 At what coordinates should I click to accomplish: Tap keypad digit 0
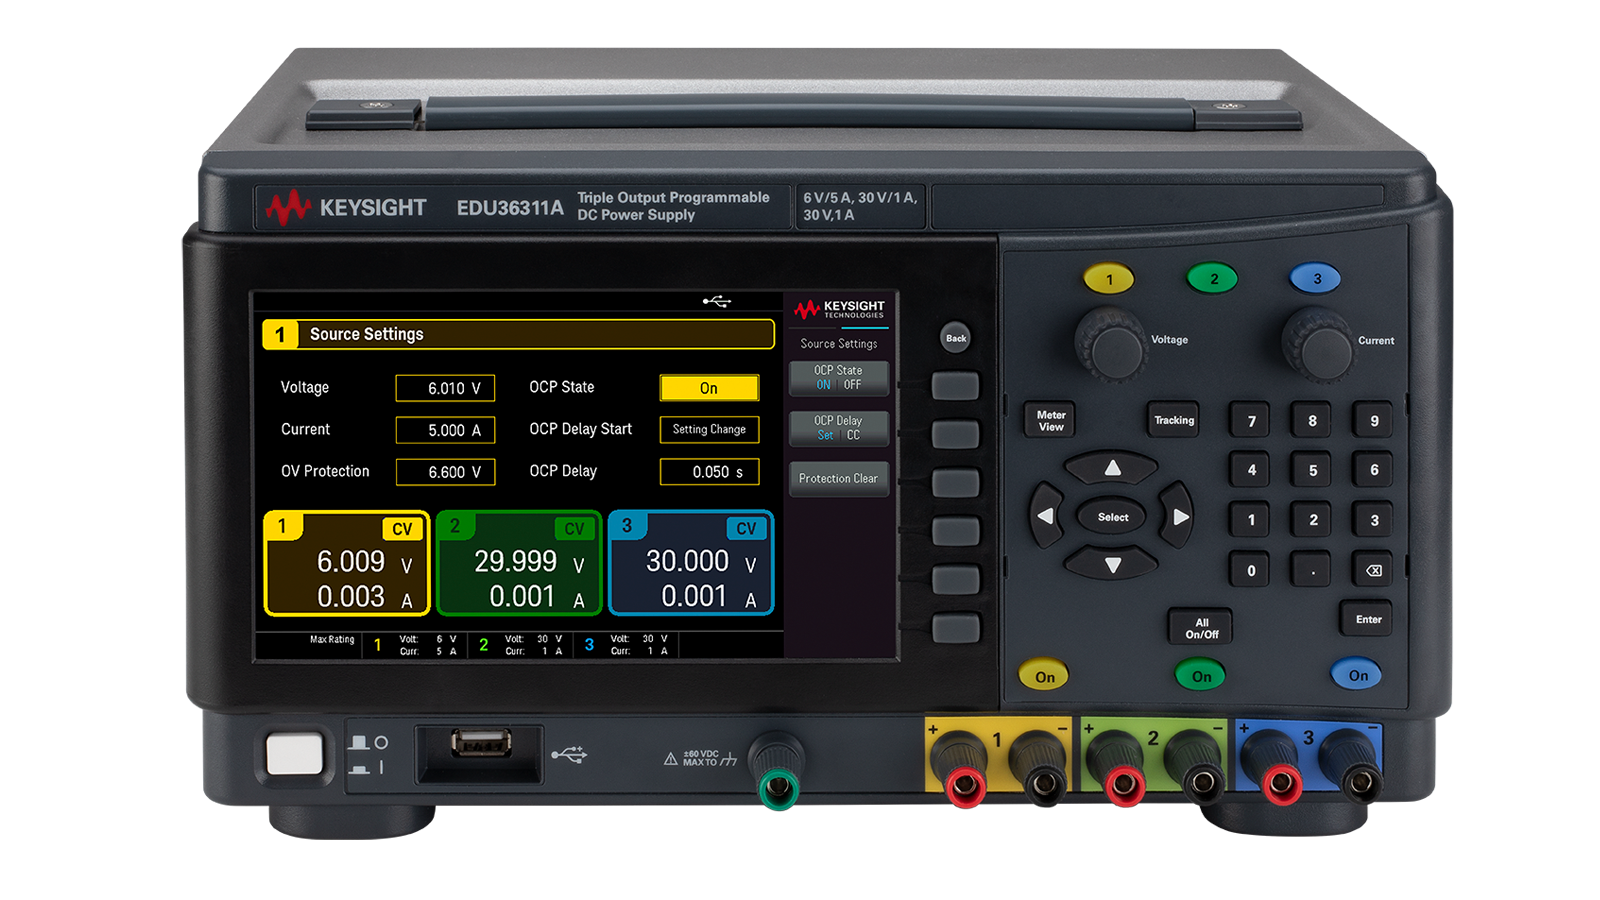point(1251,570)
